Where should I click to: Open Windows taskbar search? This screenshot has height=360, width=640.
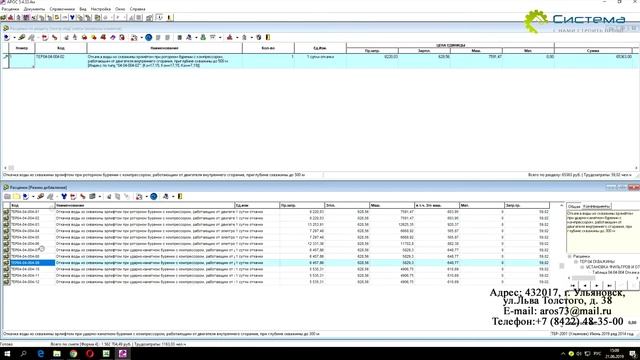[x=23, y=354]
